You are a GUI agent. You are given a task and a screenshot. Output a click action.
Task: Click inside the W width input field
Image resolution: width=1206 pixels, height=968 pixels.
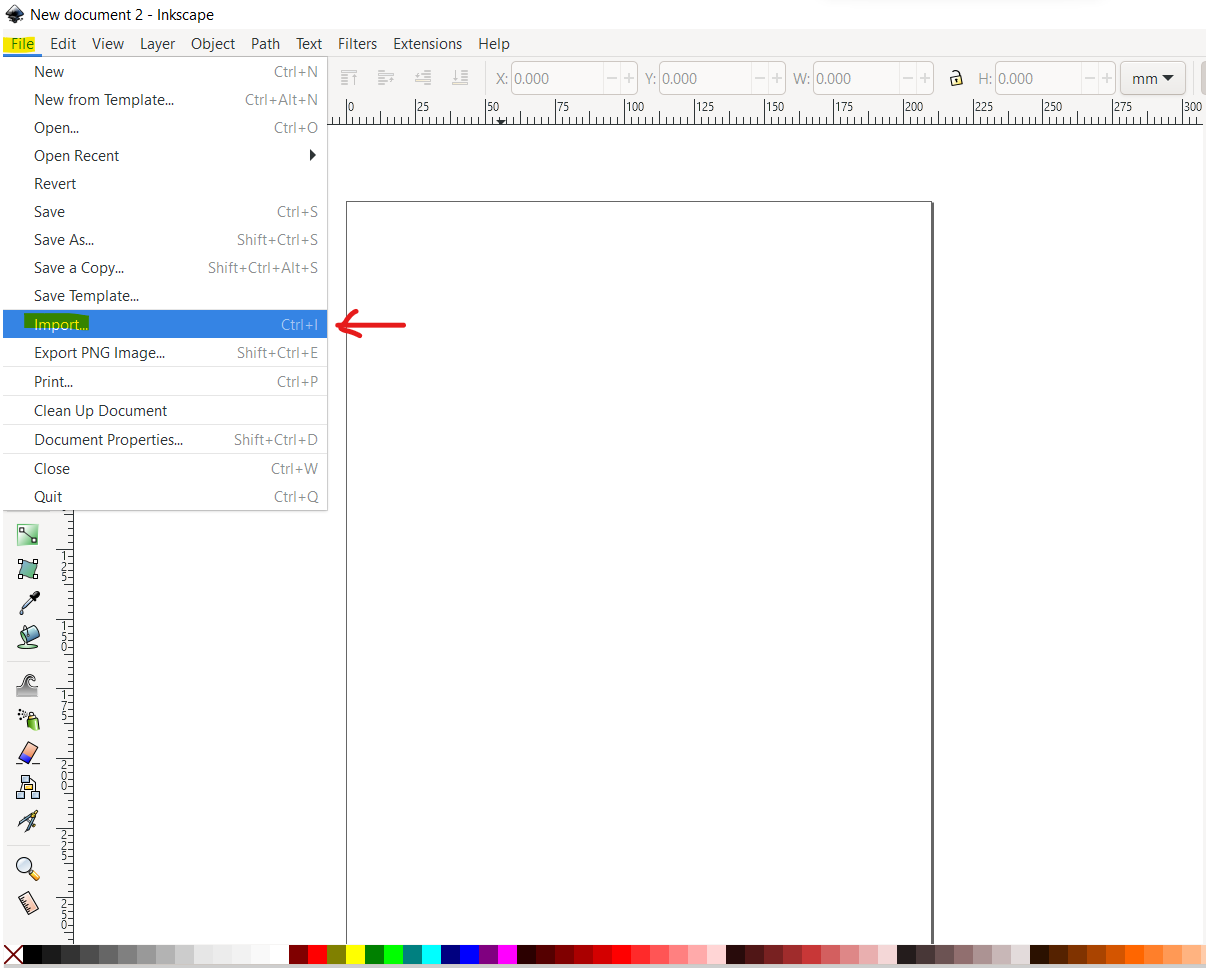coord(855,78)
